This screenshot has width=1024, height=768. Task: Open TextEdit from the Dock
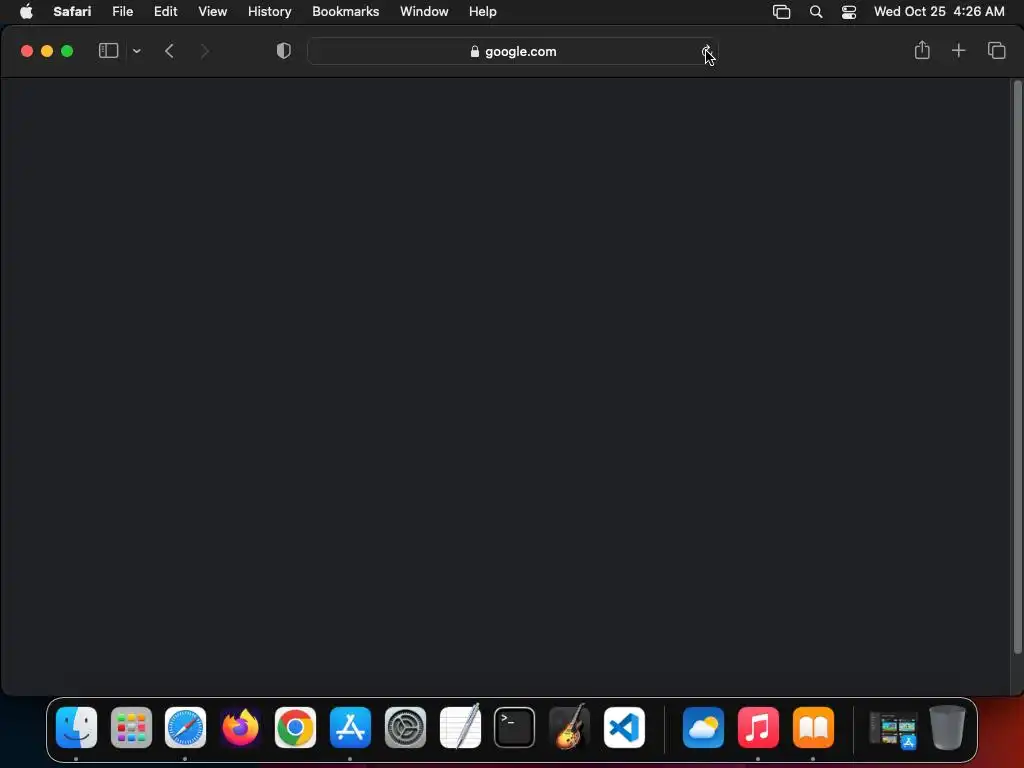pos(460,728)
